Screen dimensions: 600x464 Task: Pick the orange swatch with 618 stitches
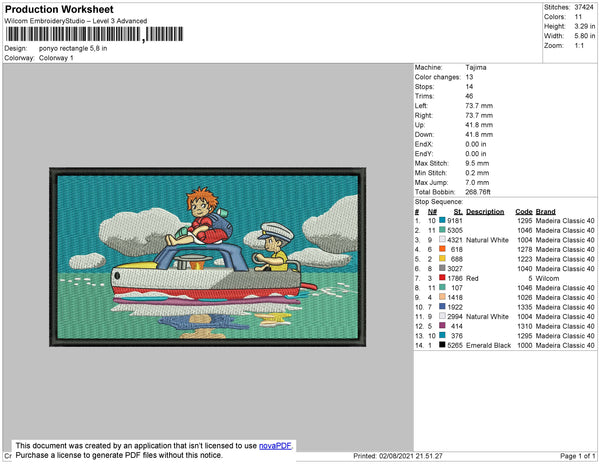(x=442, y=249)
